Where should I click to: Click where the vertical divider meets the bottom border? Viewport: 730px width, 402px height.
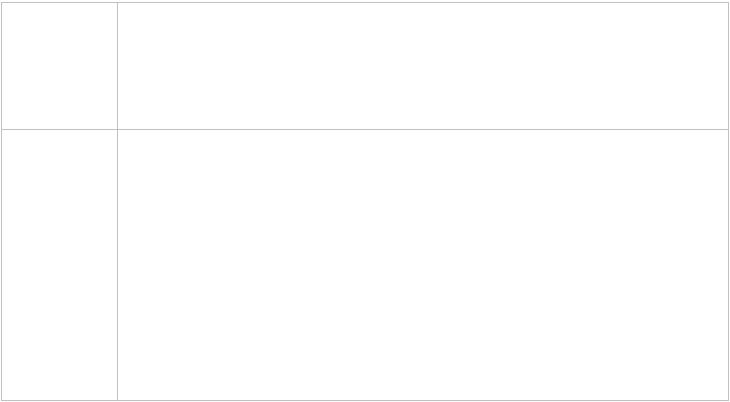tap(117, 400)
